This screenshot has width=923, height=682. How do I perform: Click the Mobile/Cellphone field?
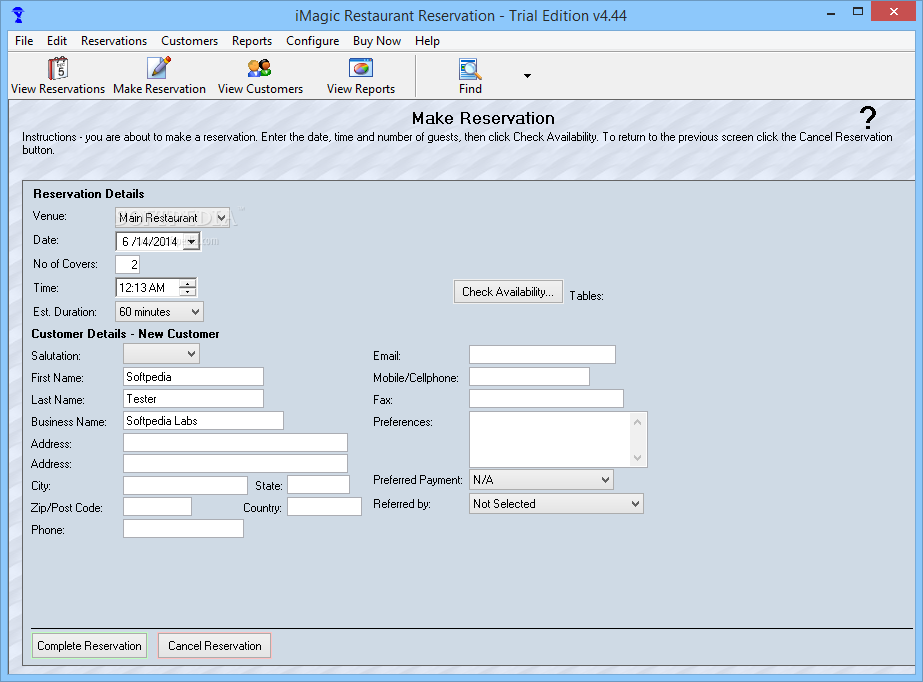click(529, 377)
